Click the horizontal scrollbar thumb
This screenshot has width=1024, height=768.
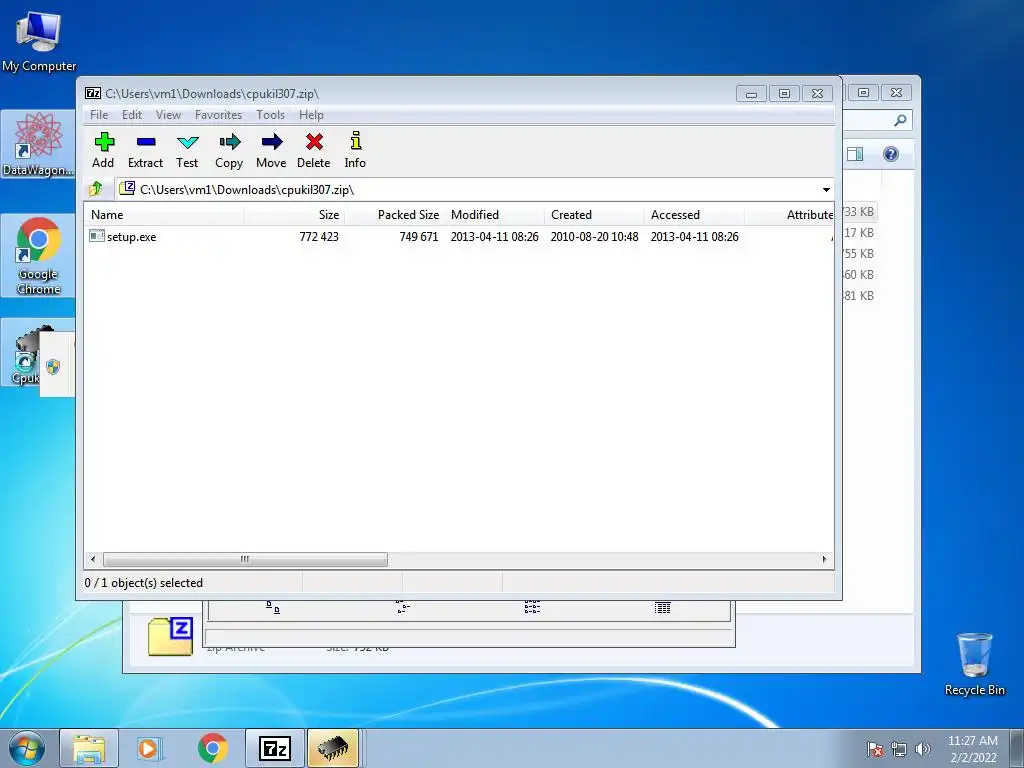tap(245, 559)
